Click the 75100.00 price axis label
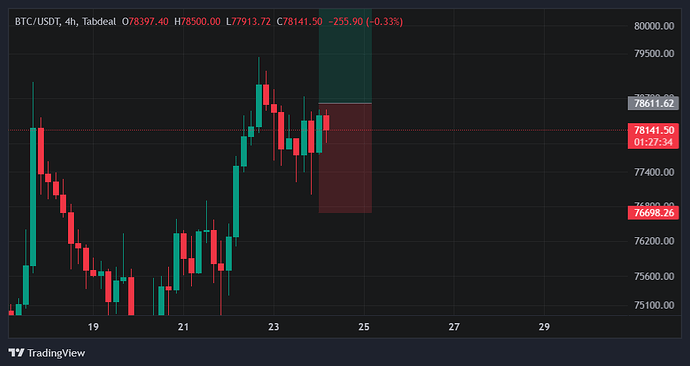Screen dimensions: 690x366 click(x=654, y=305)
